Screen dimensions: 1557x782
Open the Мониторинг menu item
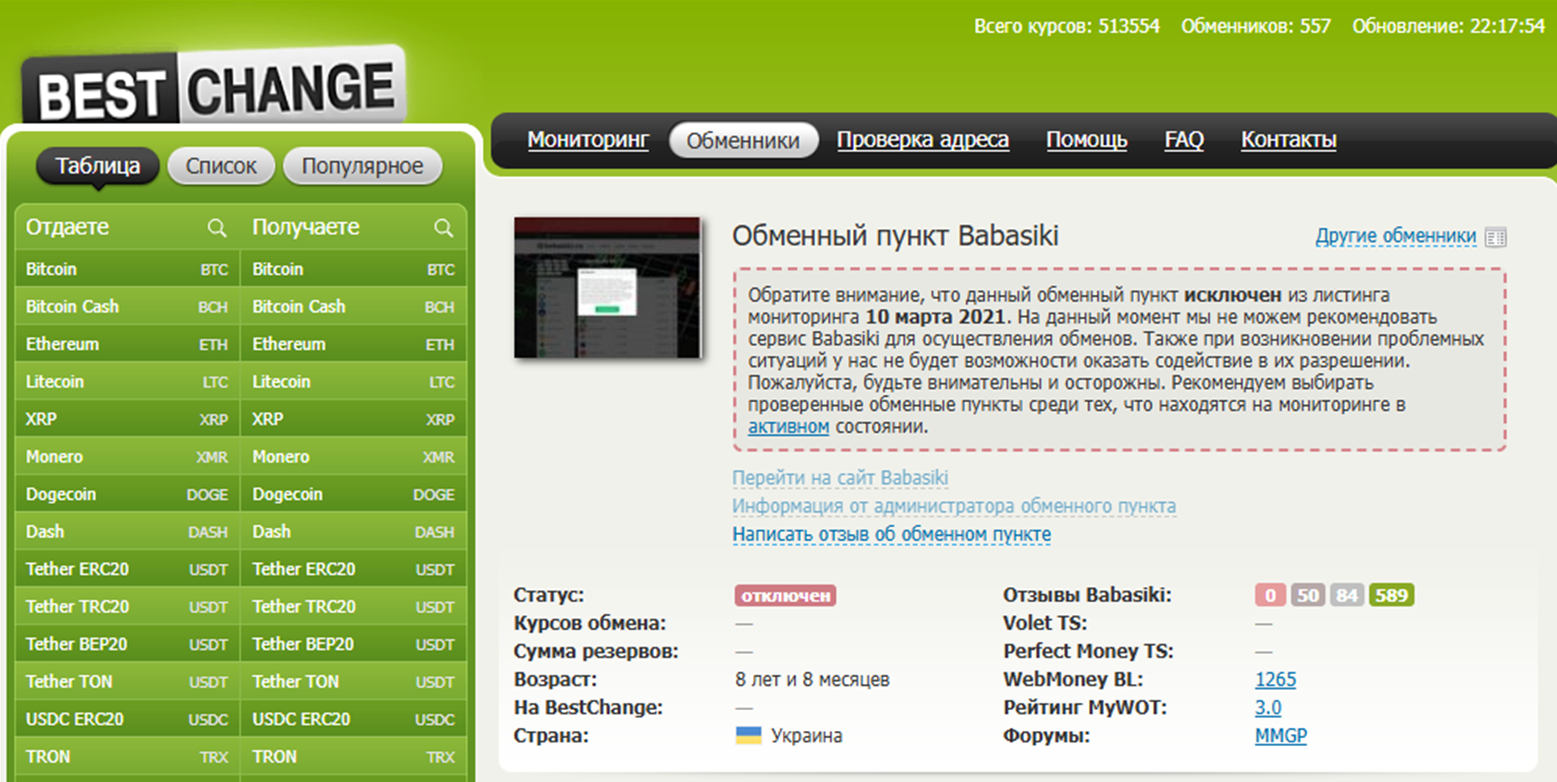(x=588, y=140)
